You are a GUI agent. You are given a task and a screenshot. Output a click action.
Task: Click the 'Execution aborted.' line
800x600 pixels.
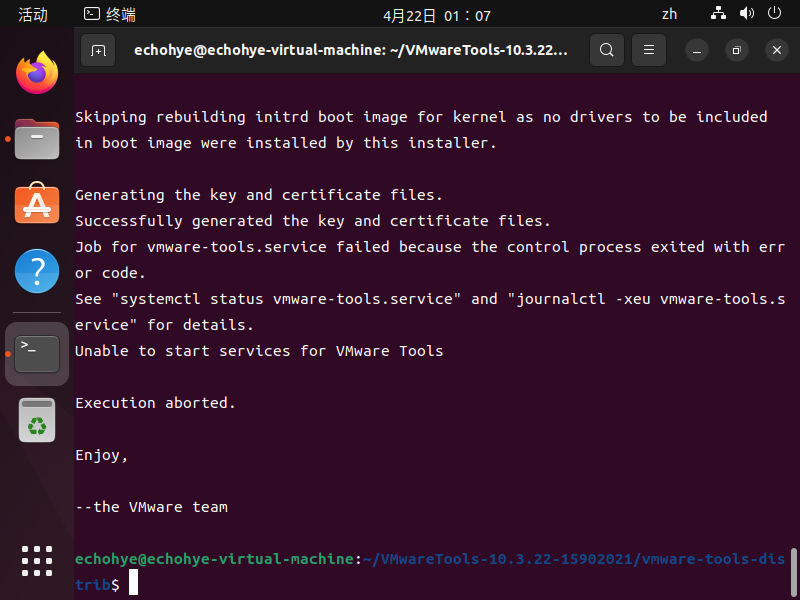[x=156, y=403]
